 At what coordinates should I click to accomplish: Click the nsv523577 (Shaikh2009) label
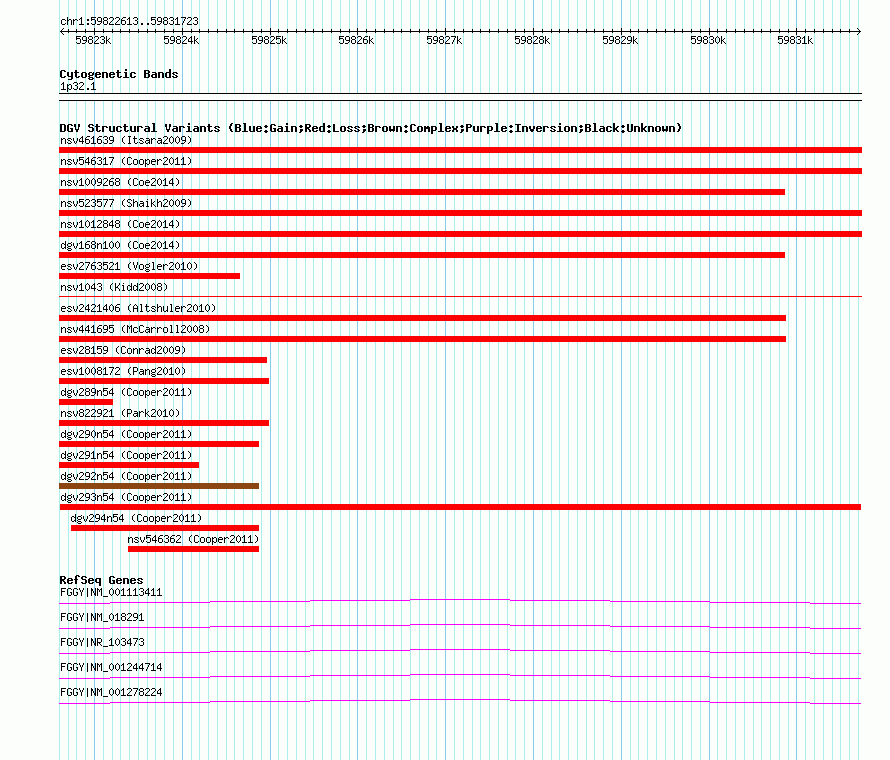tap(126, 203)
